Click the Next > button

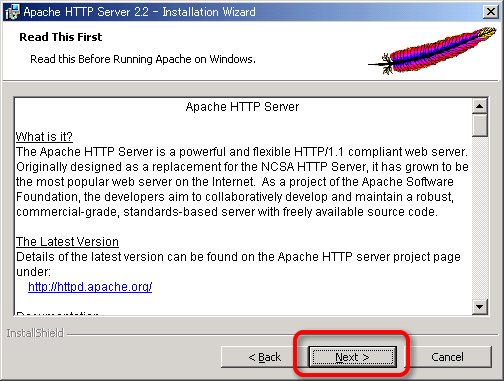[352, 357]
